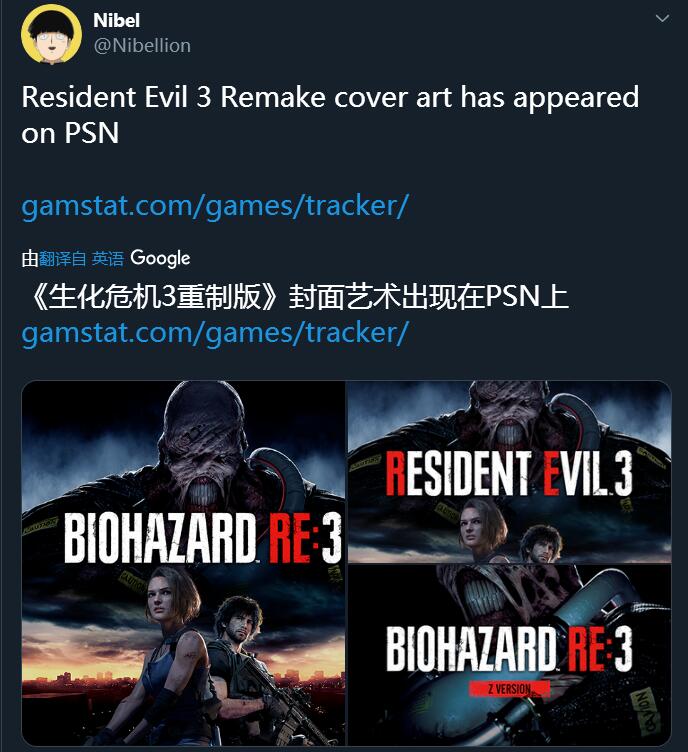Open the Resident Evil 3 cover image
Viewport: 688px width, 752px height.
(x=509, y=471)
